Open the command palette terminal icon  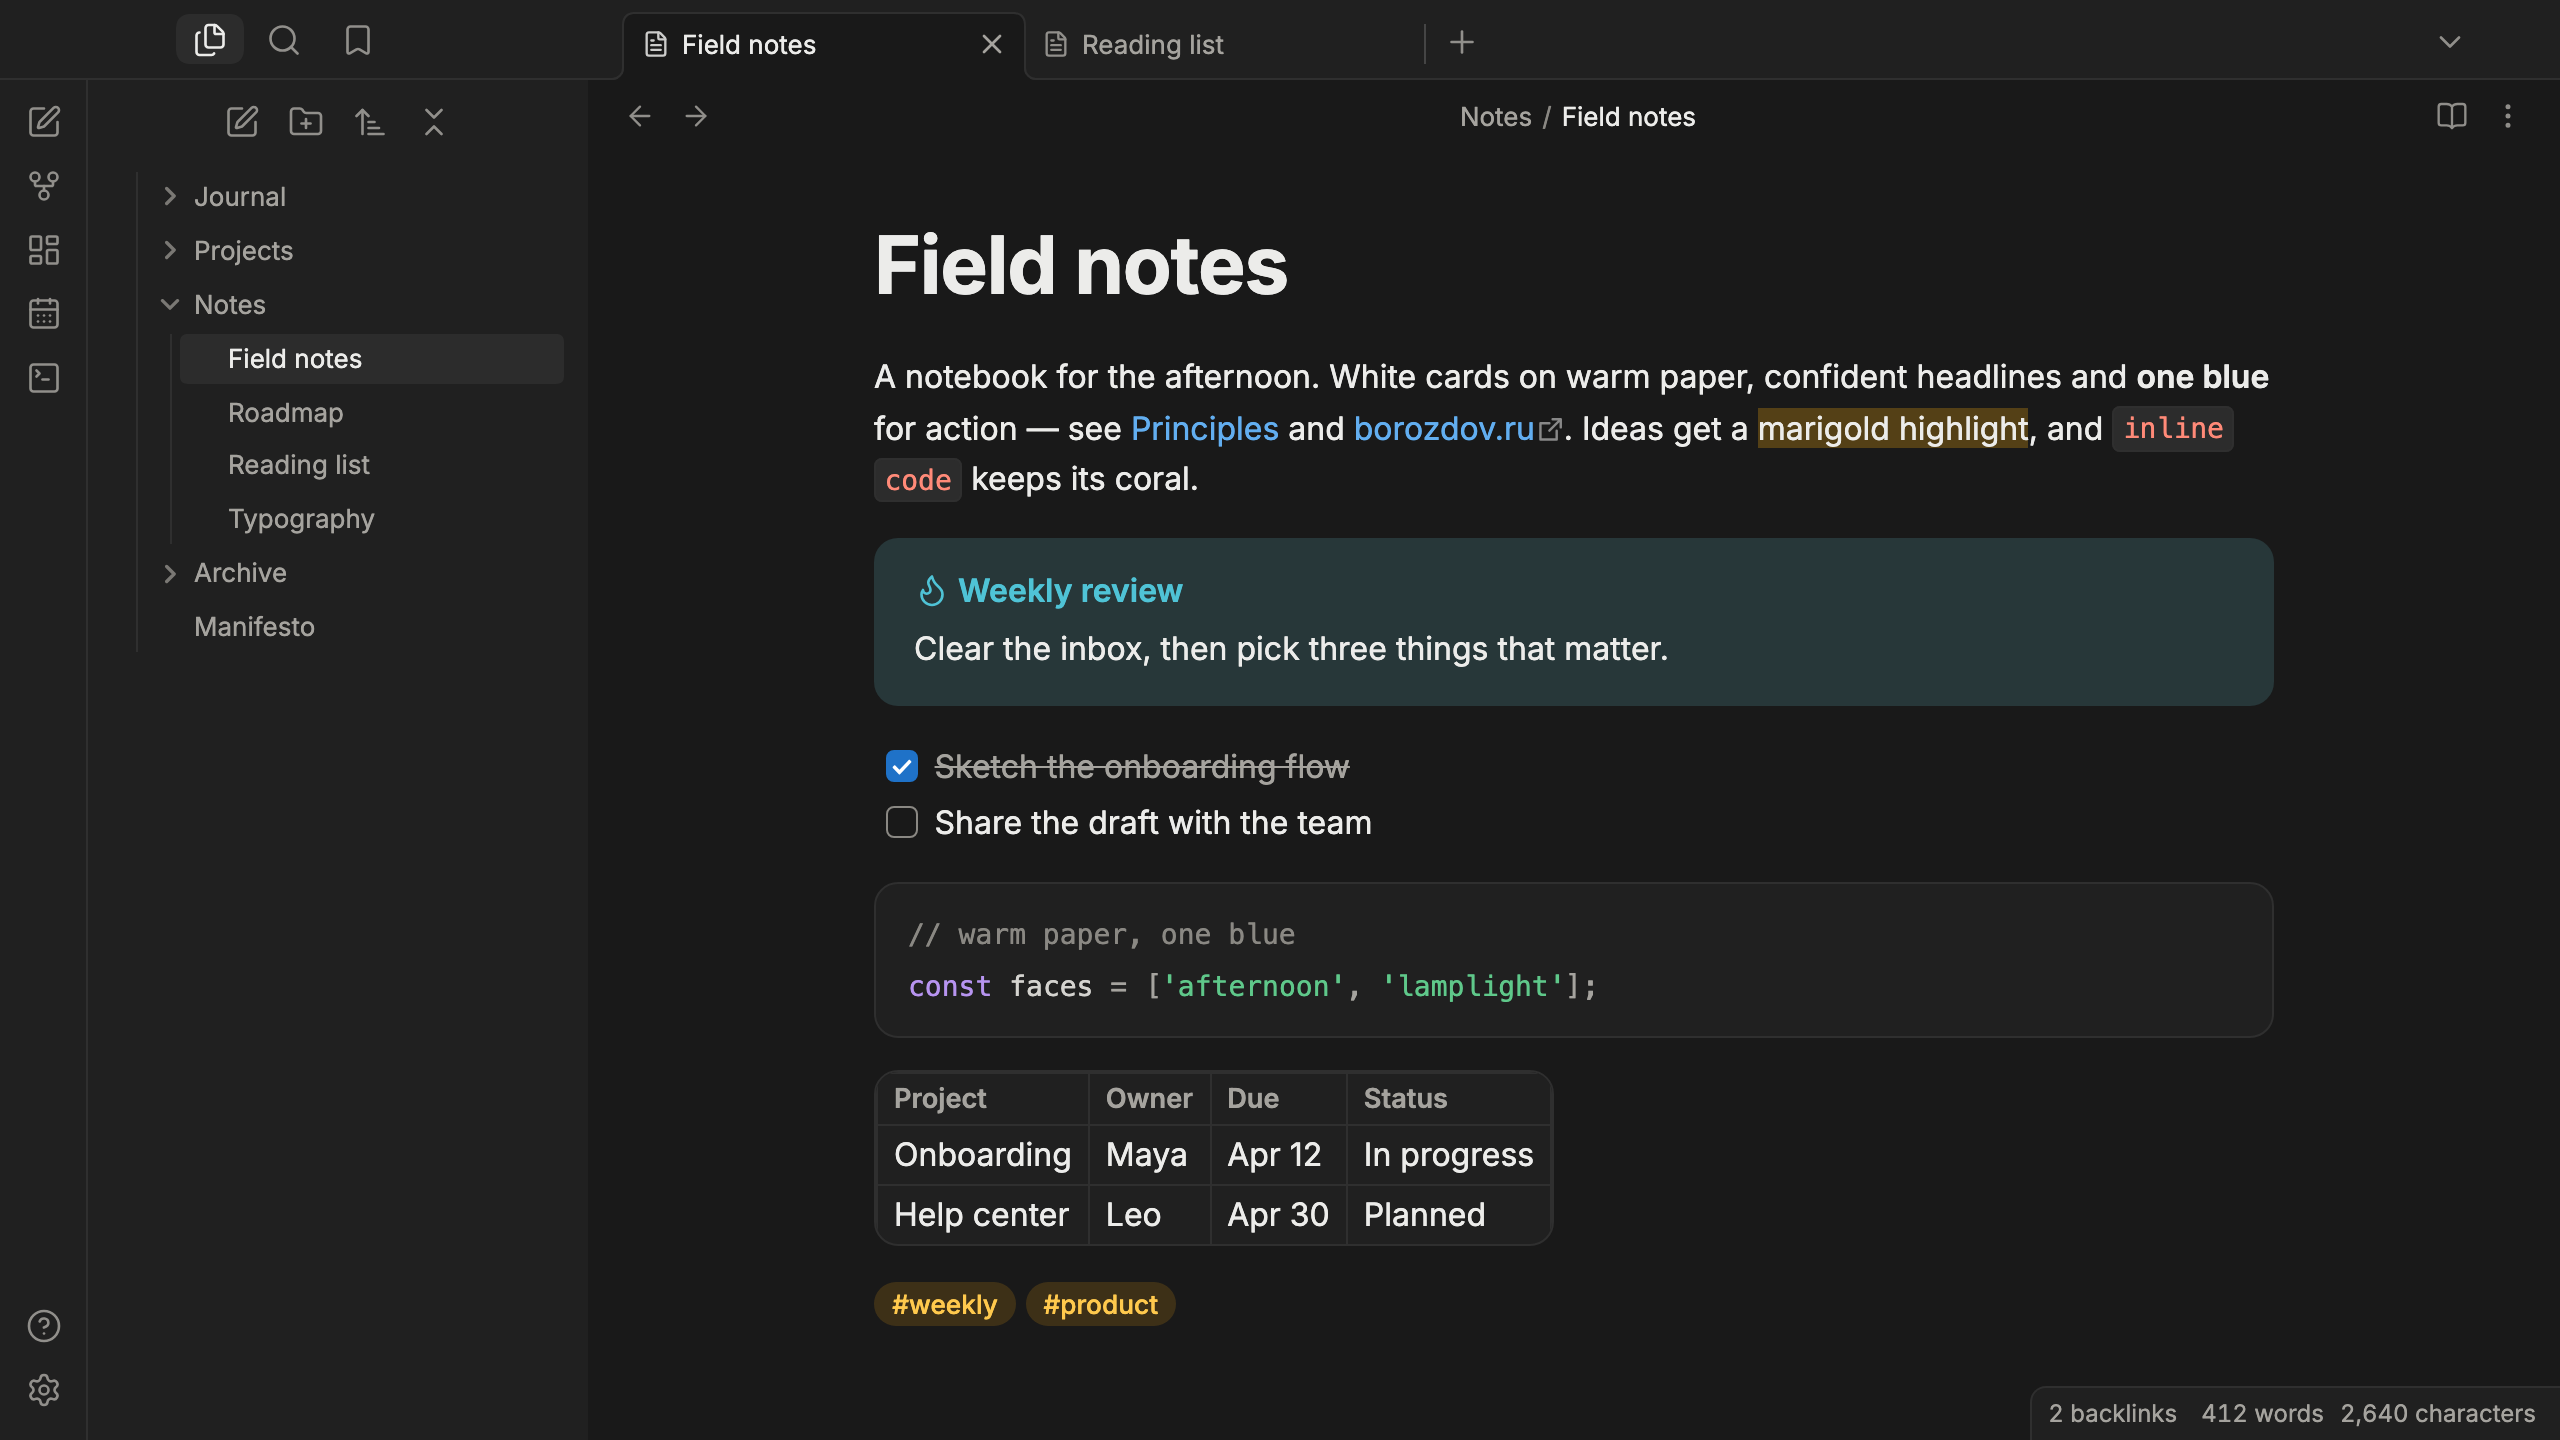pos(44,377)
